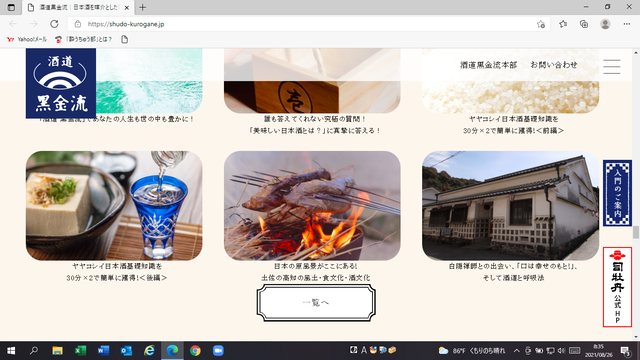Open the touch keyboard tray icon
The width and height of the screenshot is (640, 360).
[x=575, y=351]
